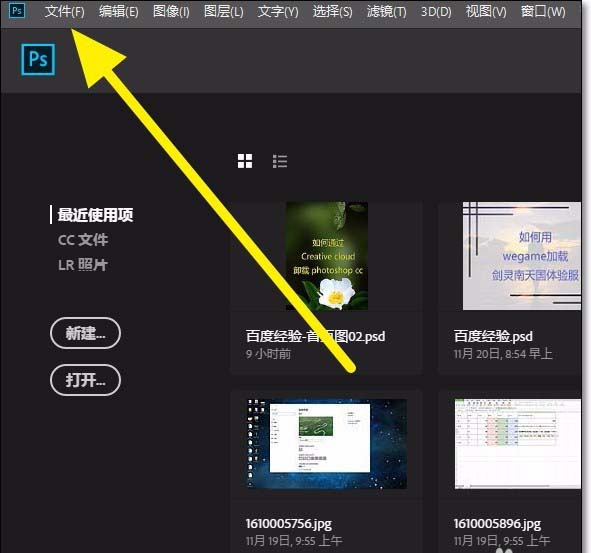Open the 1610005756.jpg thumbnail
The image size is (591, 553).
point(327,444)
